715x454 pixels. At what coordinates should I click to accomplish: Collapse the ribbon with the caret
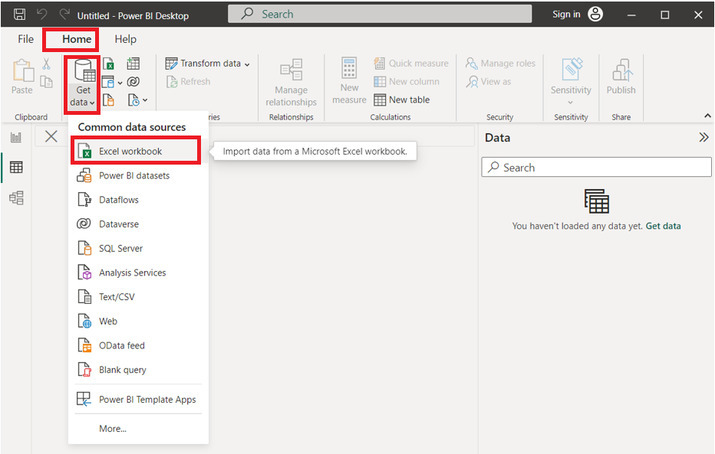707,116
